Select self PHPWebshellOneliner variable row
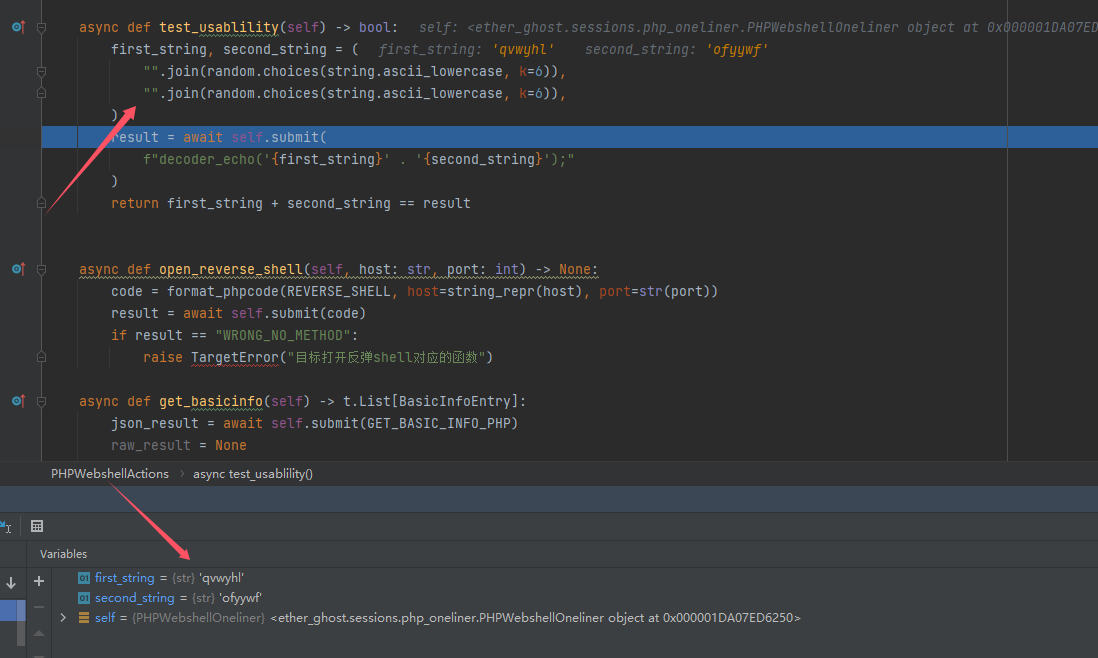This screenshot has width=1098, height=658. click(574, 617)
